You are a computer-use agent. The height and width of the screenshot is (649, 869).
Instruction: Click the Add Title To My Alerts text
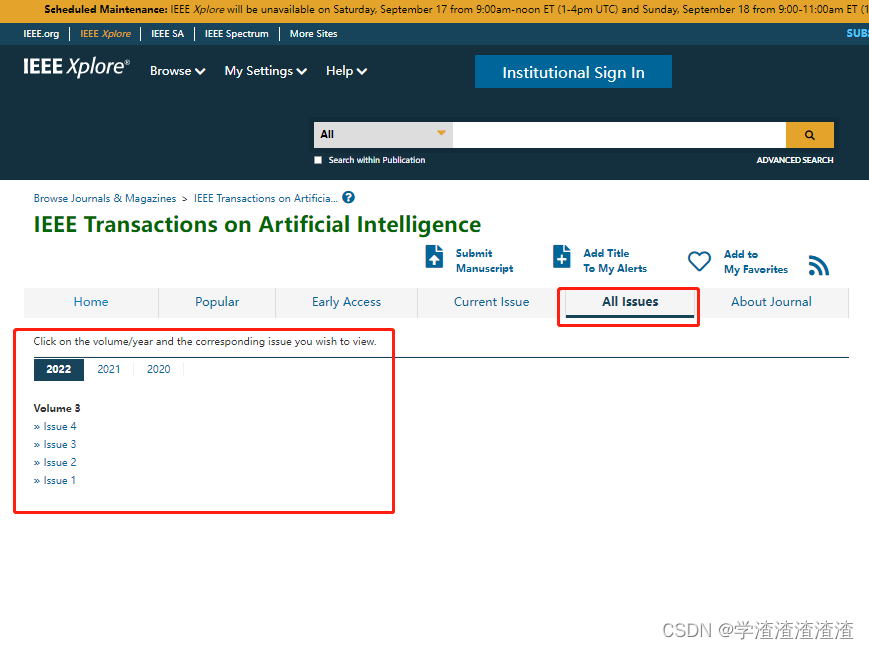[x=615, y=261]
